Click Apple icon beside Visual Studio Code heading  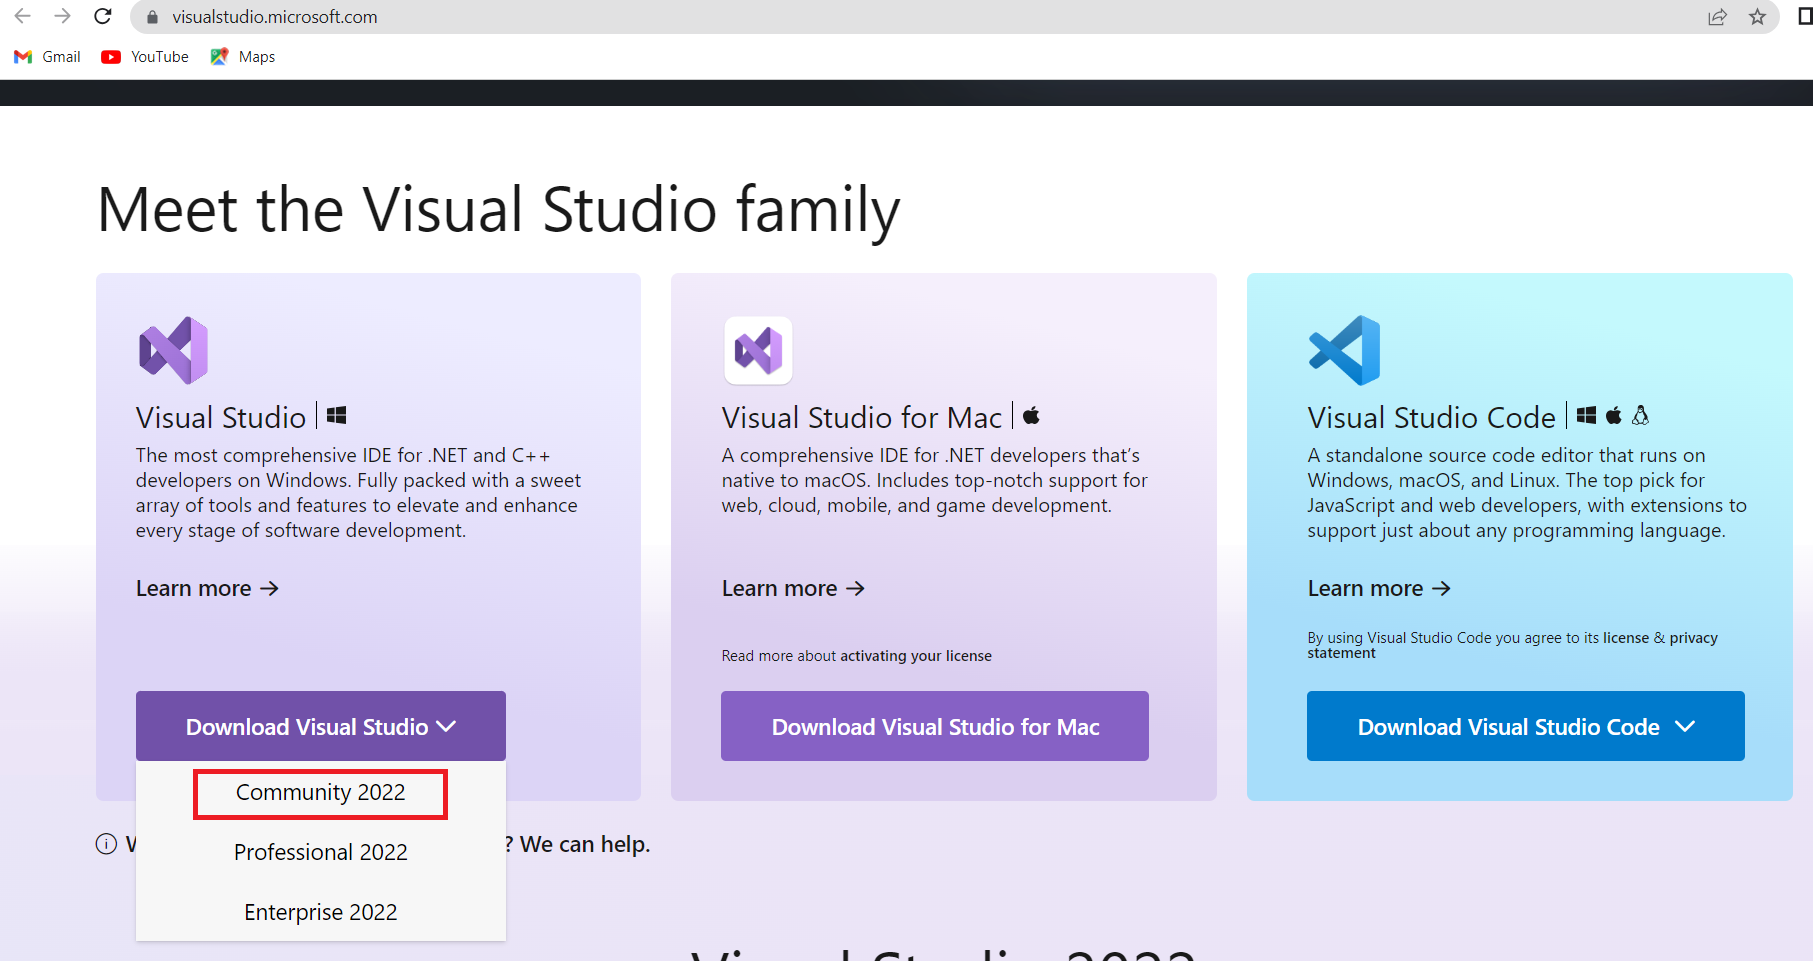click(x=1613, y=415)
